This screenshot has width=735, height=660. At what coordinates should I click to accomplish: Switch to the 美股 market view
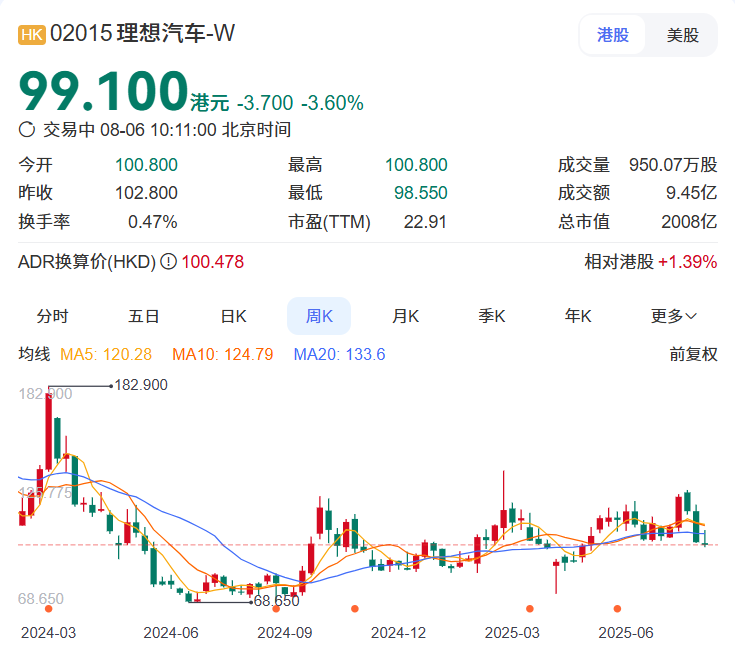[x=683, y=35]
